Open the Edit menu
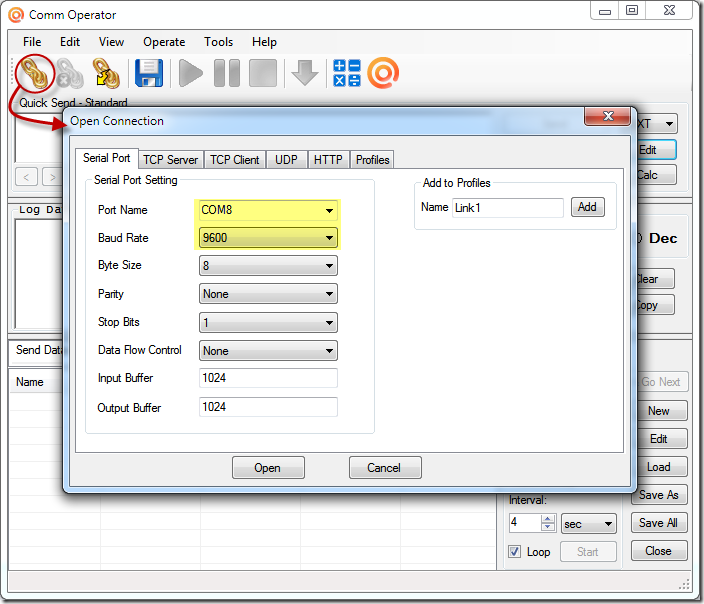Image resolution: width=704 pixels, height=604 pixels. pyautogui.click(x=70, y=42)
